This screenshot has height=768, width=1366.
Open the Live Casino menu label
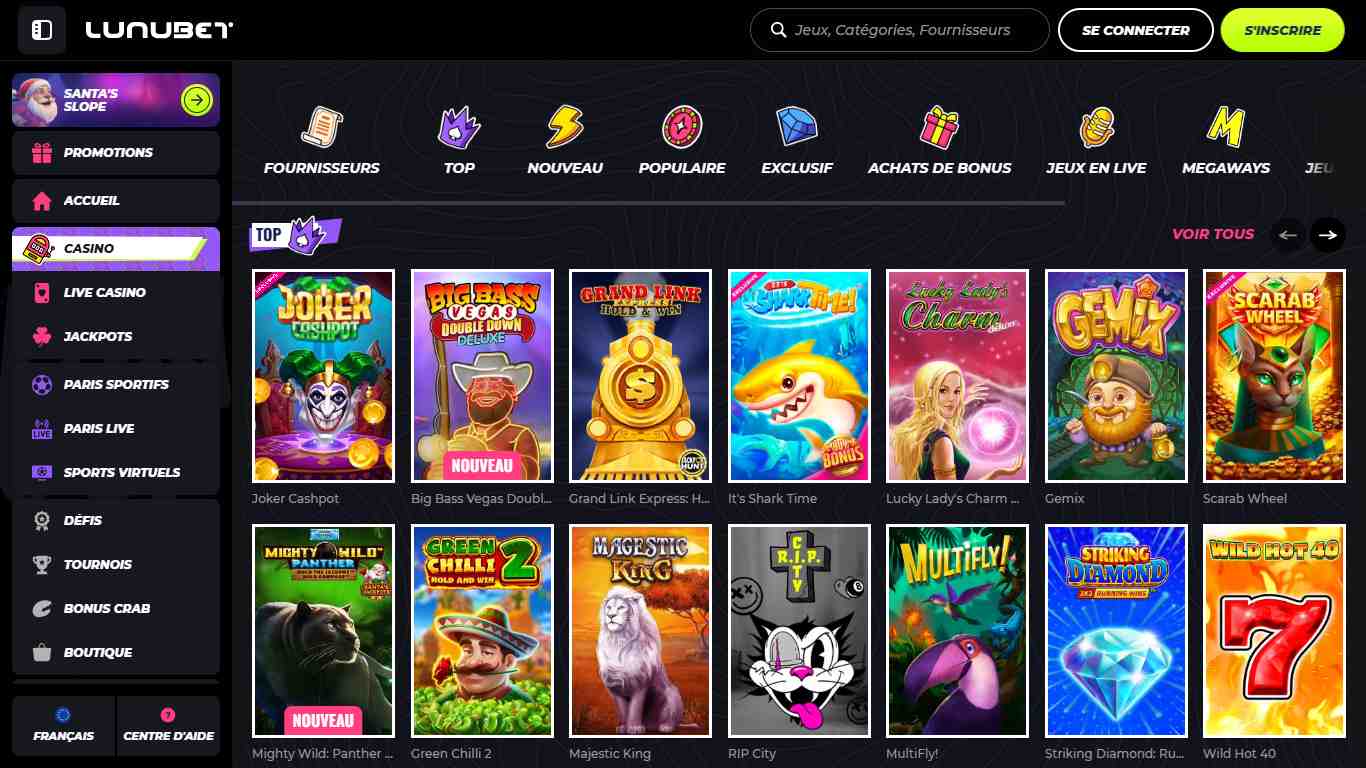coord(104,293)
